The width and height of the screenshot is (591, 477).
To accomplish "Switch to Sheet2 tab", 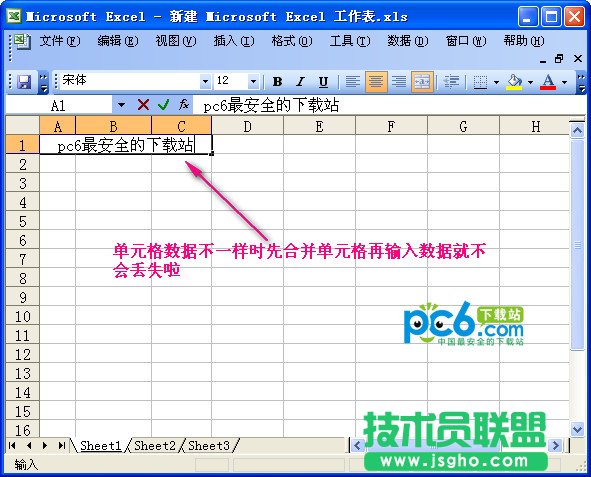I will point(155,446).
